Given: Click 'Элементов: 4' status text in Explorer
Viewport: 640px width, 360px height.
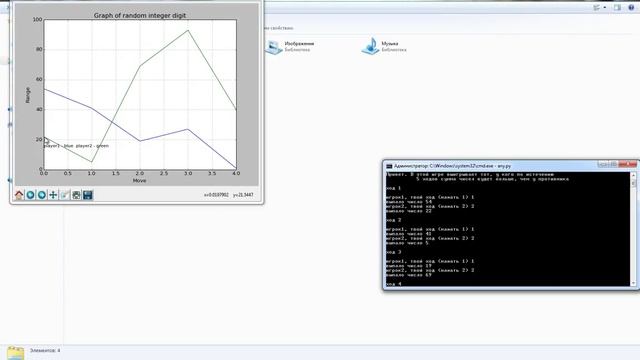Looking at the screenshot, I should point(45,351).
